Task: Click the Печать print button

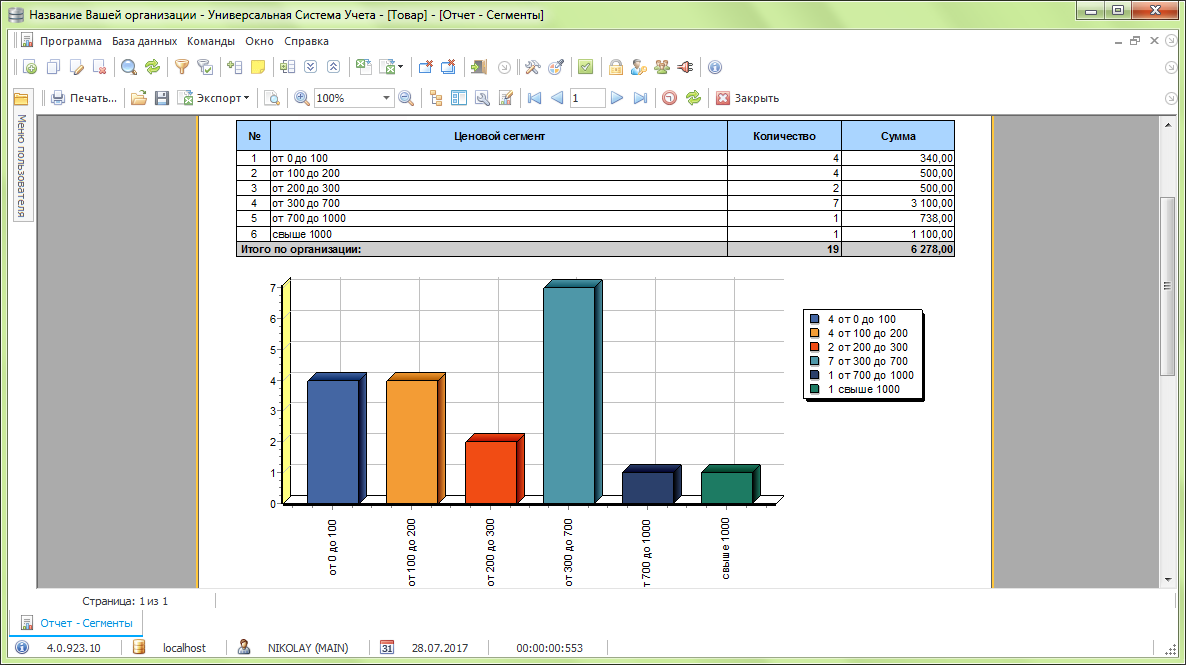Action: point(84,98)
